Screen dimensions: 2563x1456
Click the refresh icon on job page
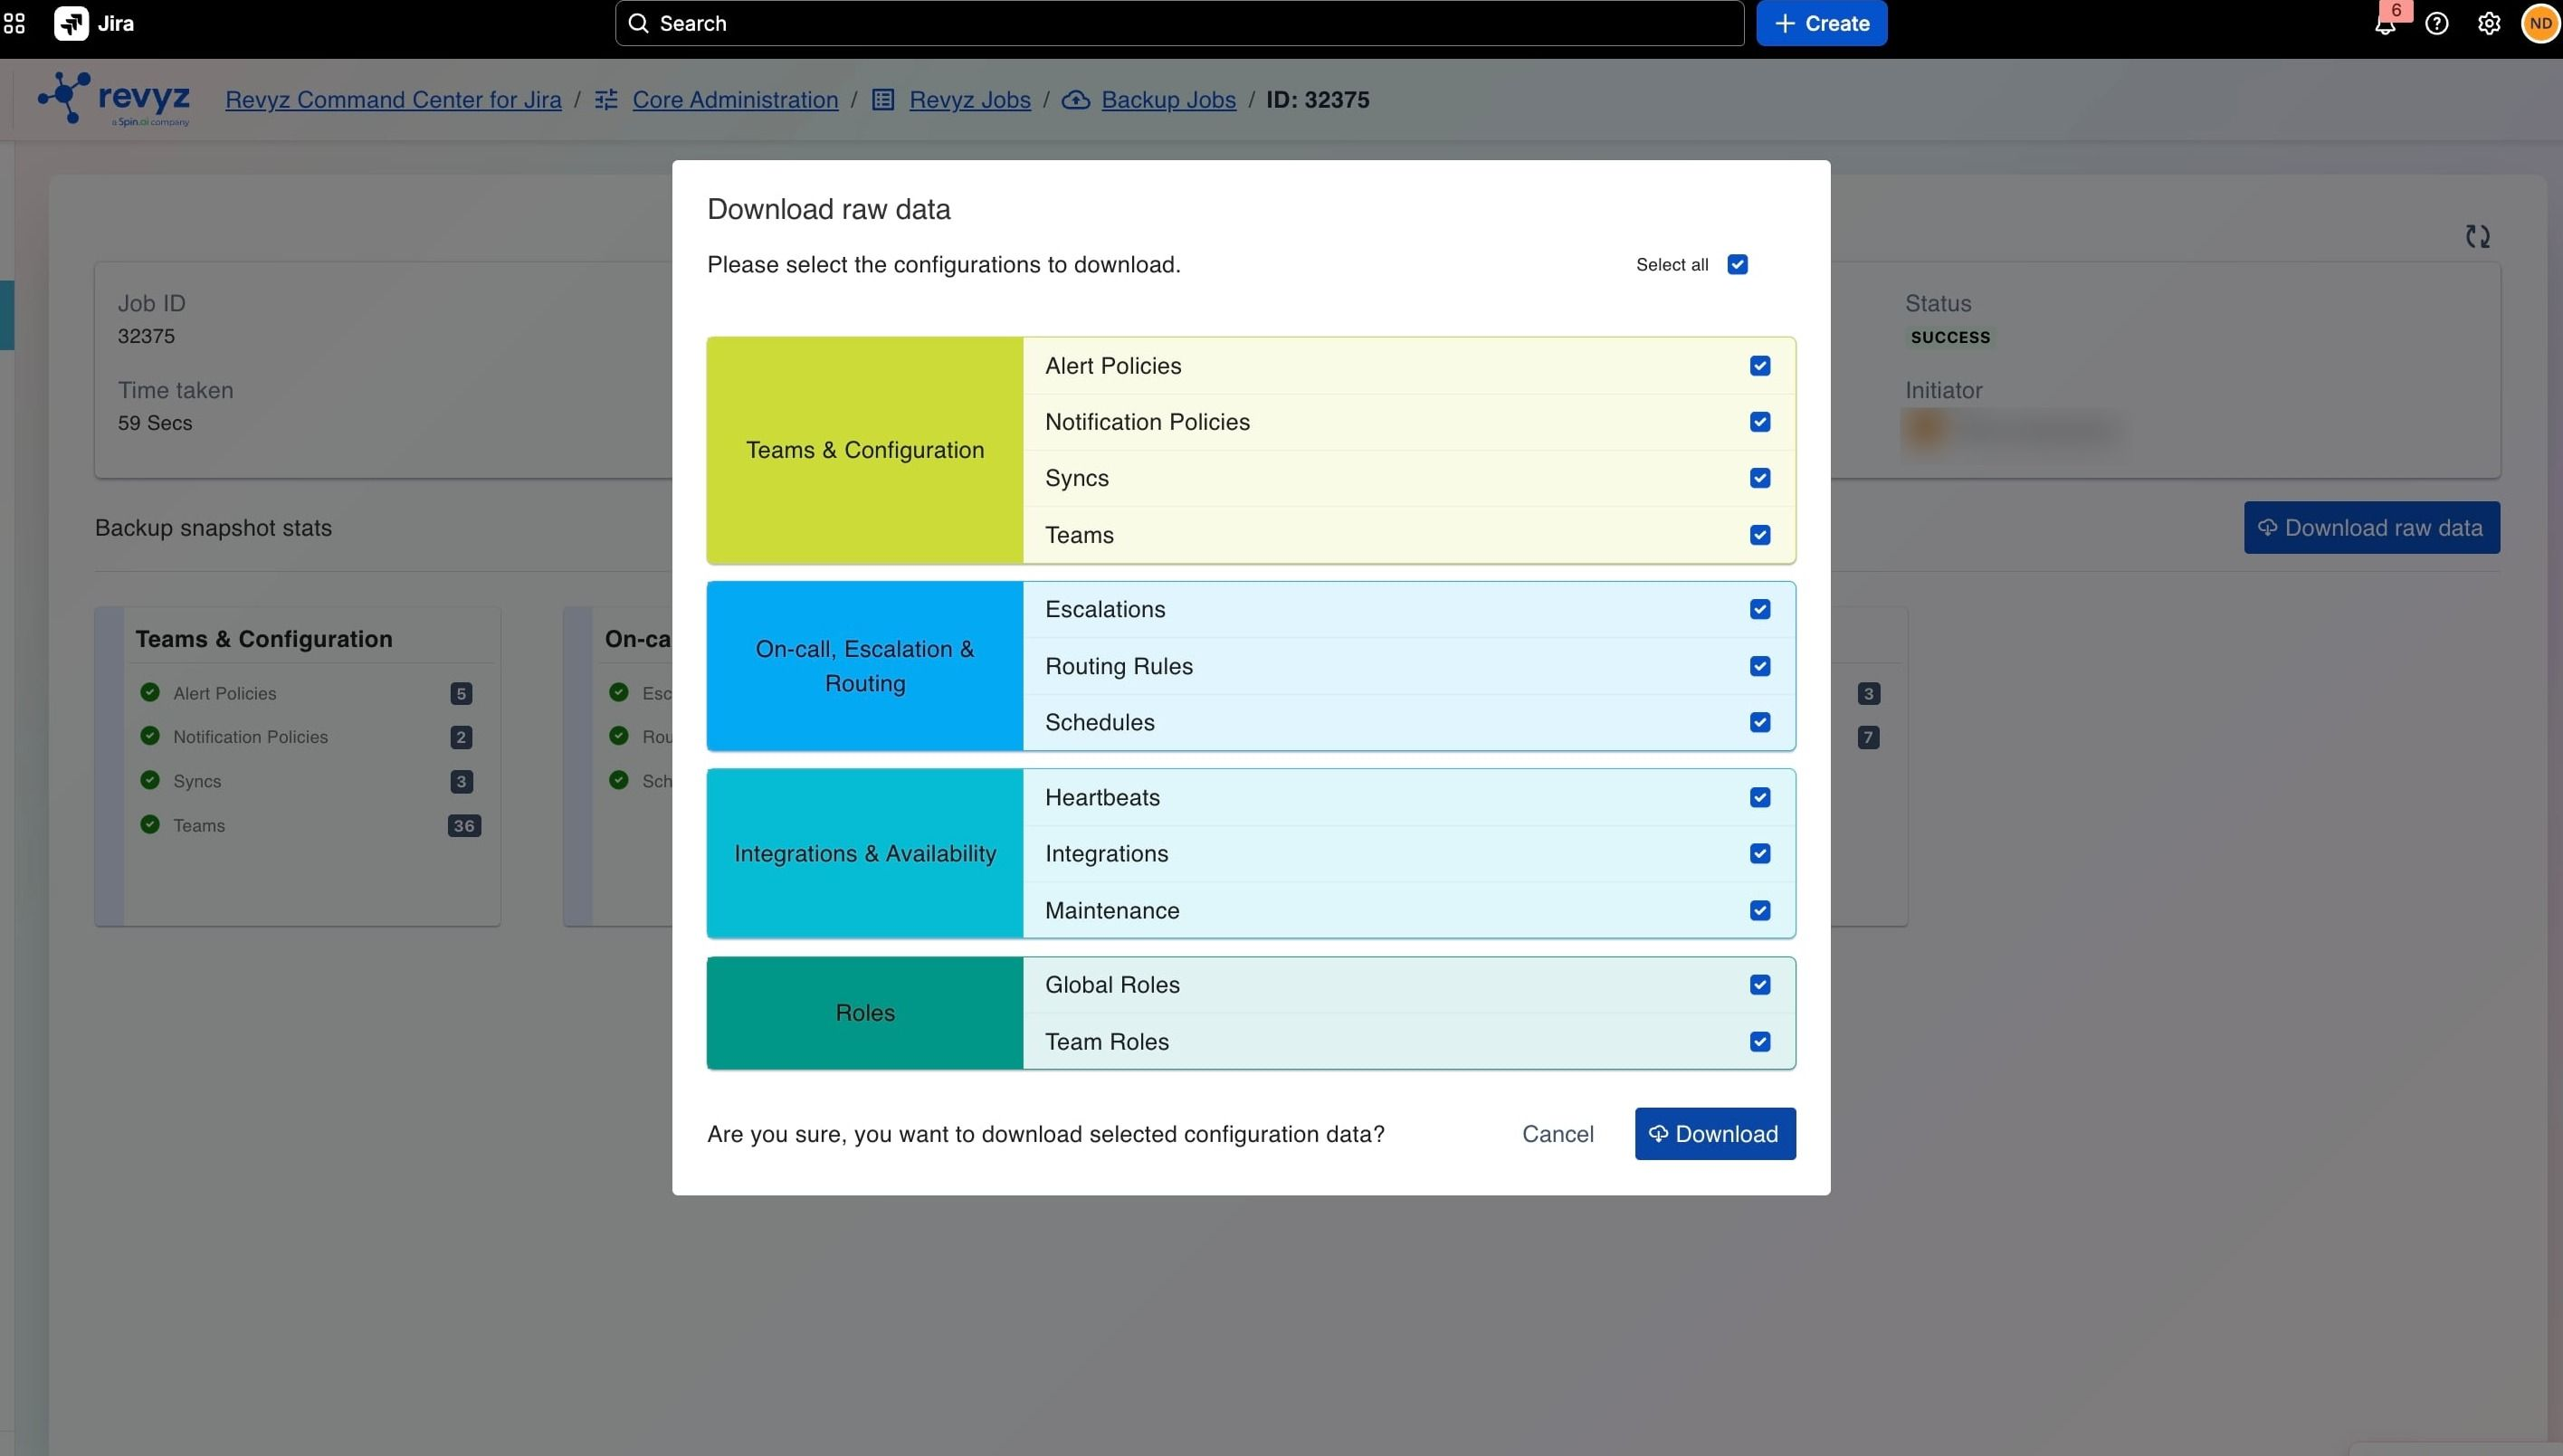coord(2477,236)
